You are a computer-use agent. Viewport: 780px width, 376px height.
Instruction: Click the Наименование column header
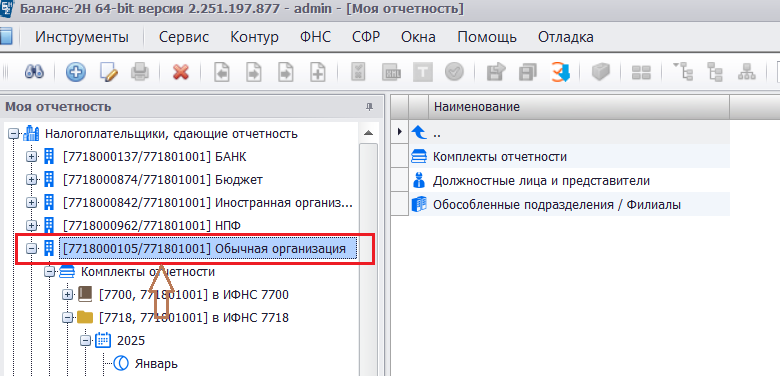579,106
